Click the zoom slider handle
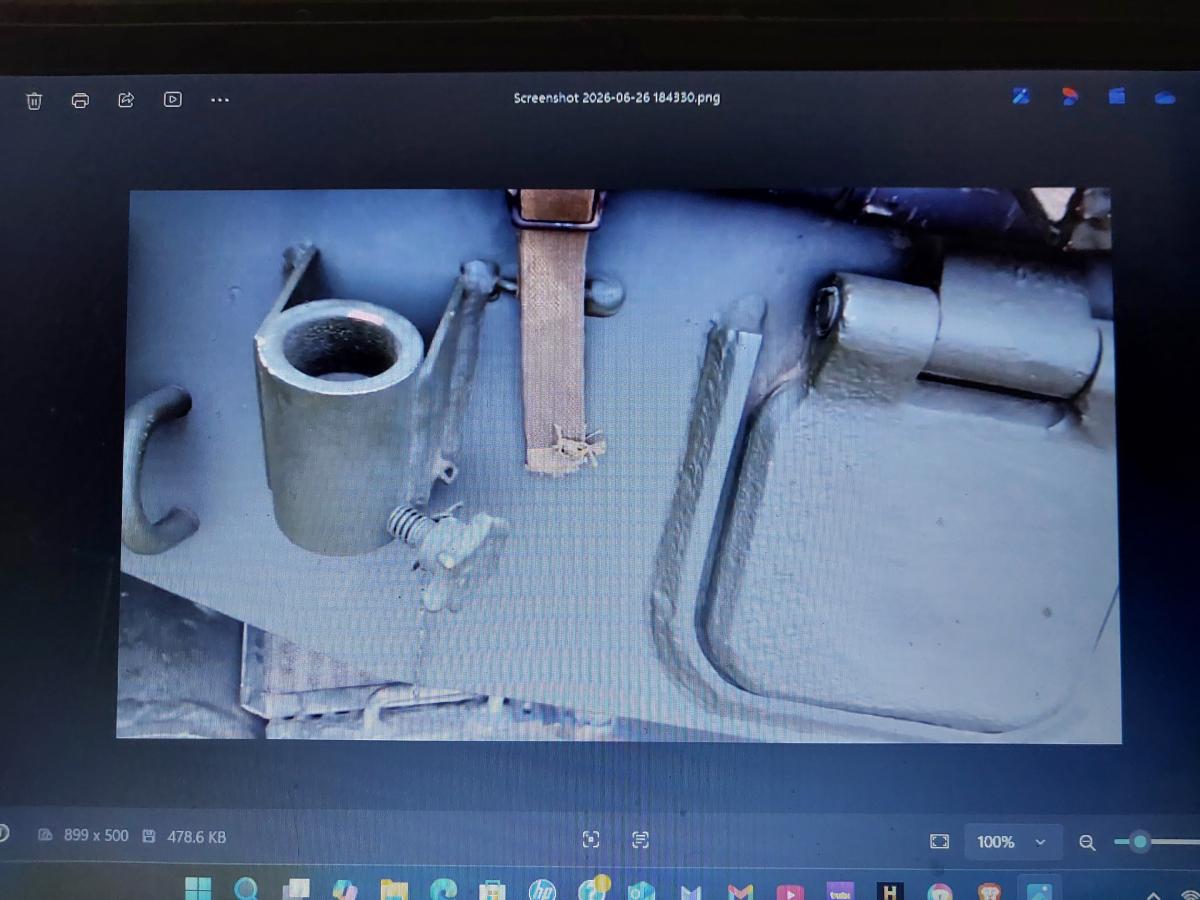1200x900 pixels. click(x=1139, y=842)
